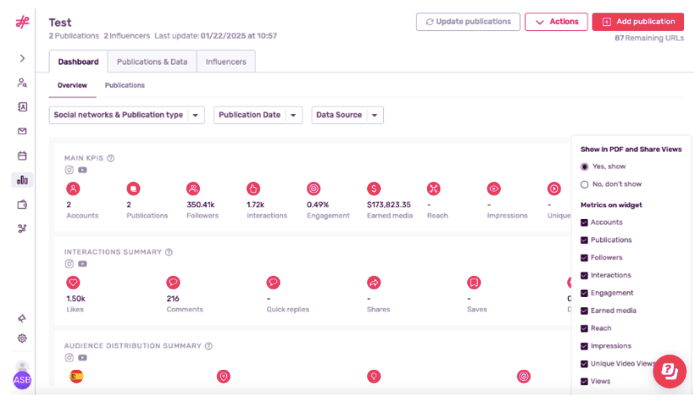Open the calendar icon in sidebar
This screenshot has height=401, width=700.
pyautogui.click(x=22, y=156)
